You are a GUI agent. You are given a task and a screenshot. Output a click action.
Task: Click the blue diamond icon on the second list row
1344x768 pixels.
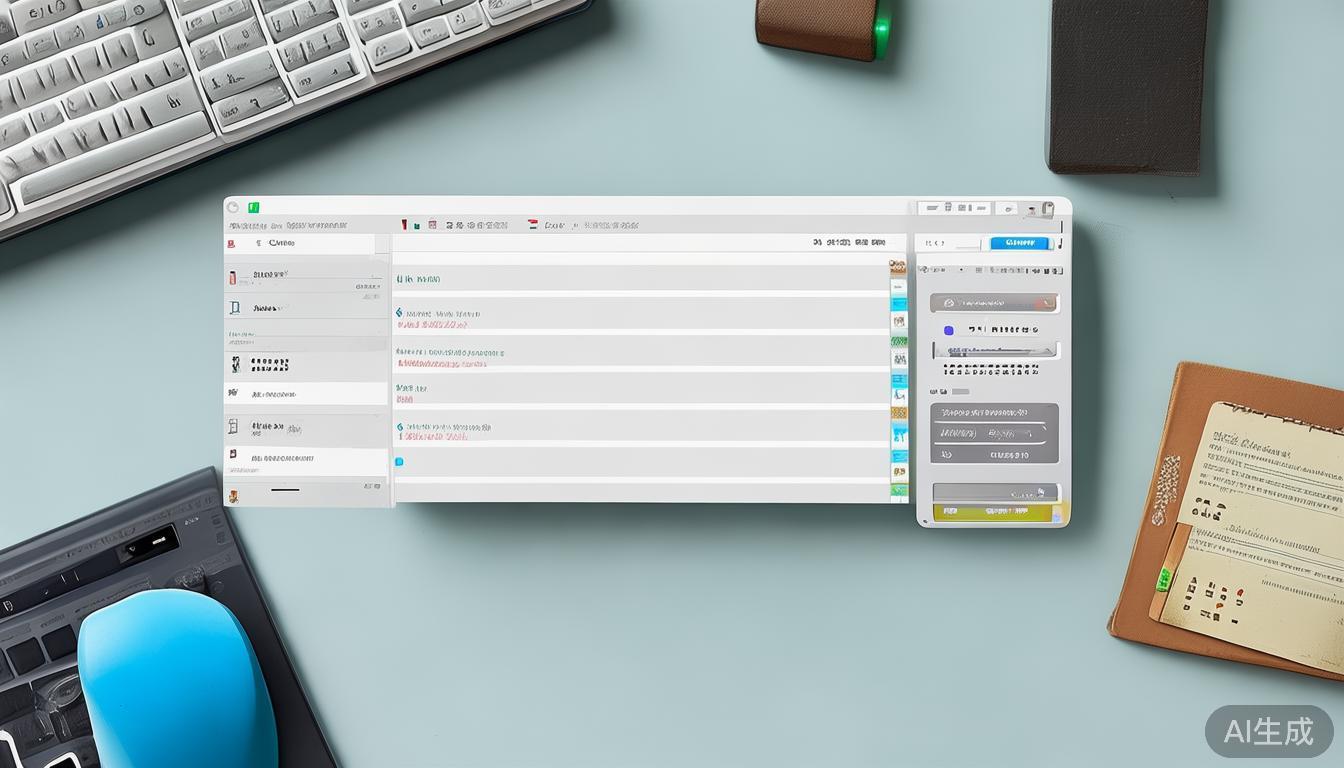[400, 313]
